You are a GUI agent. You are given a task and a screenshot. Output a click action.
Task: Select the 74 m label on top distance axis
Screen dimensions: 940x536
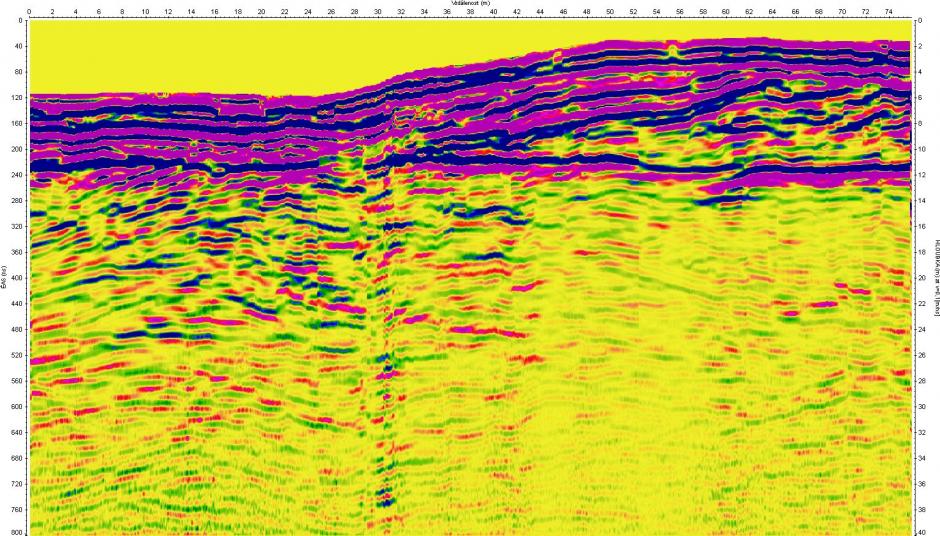[x=888, y=12]
